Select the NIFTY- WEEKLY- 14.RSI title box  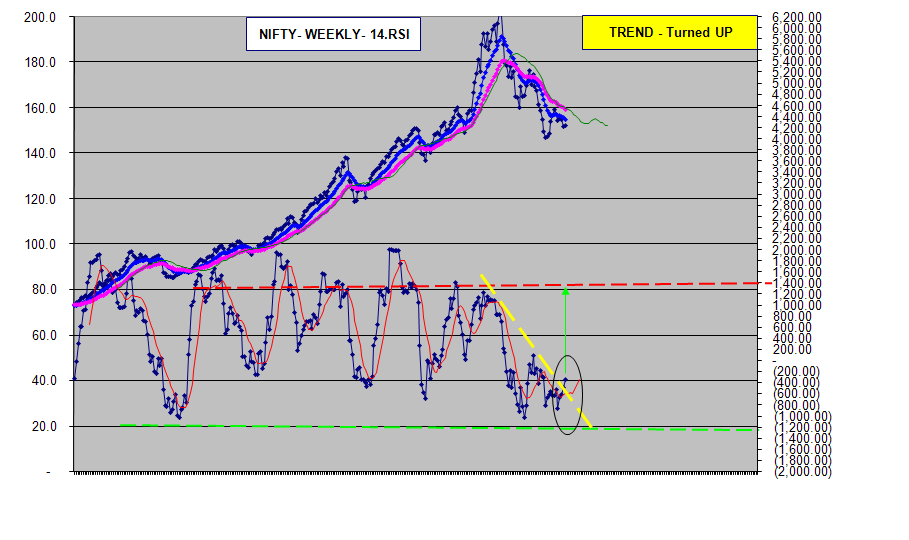point(333,34)
